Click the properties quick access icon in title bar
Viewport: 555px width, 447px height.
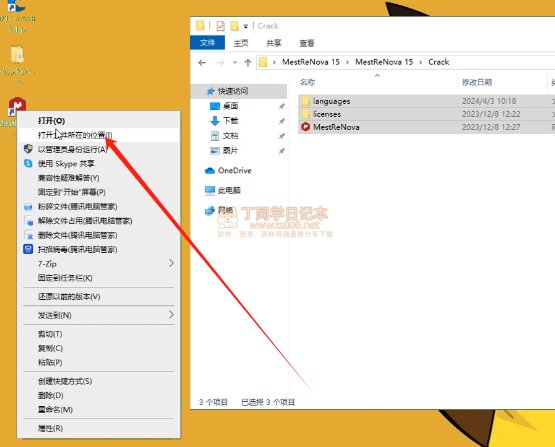[221, 26]
